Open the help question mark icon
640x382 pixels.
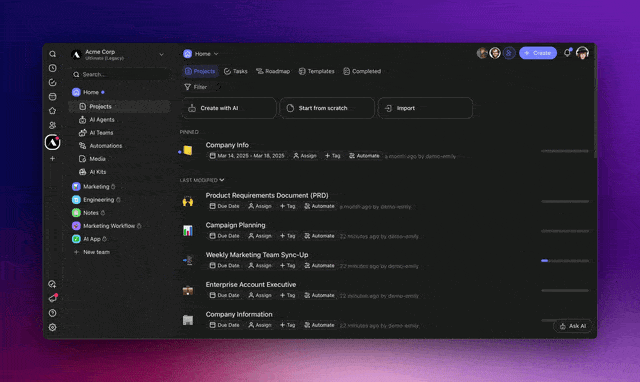click(53, 313)
